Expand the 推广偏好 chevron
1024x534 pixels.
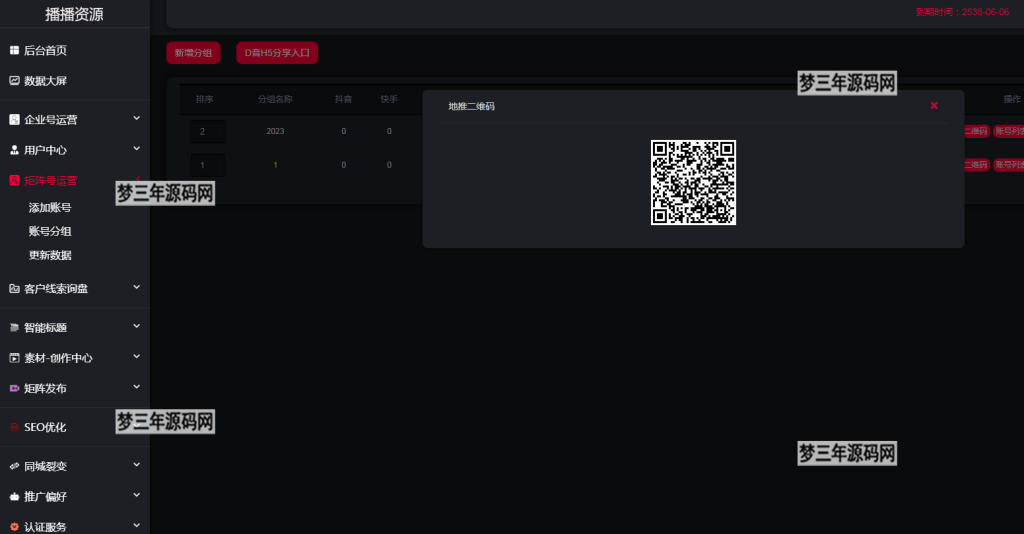[136, 495]
